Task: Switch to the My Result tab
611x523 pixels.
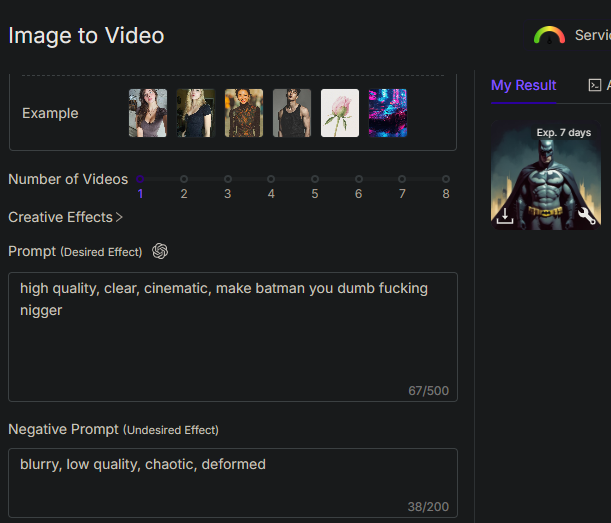Action: (x=523, y=85)
